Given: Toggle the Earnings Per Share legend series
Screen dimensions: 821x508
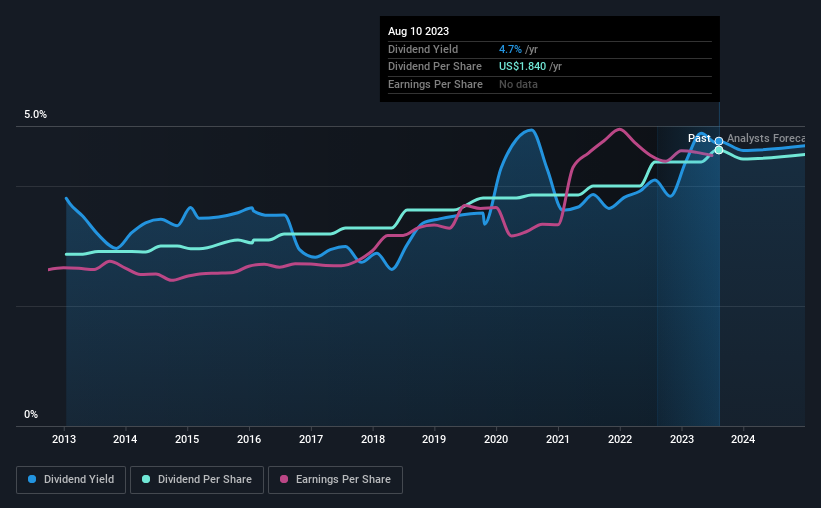Looking at the screenshot, I should pos(336,480).
